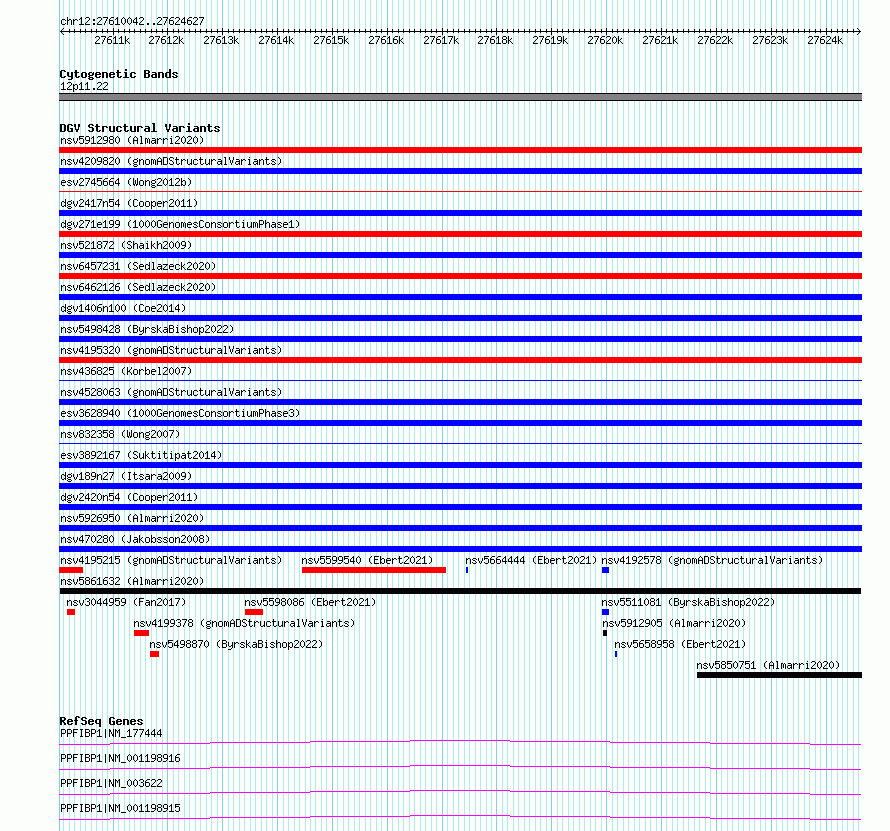The height and width of the screenshot is (831, 890).
Task: Click variant nsv5498428 (ByrskaBishop2022)
Action: (147, 329)
